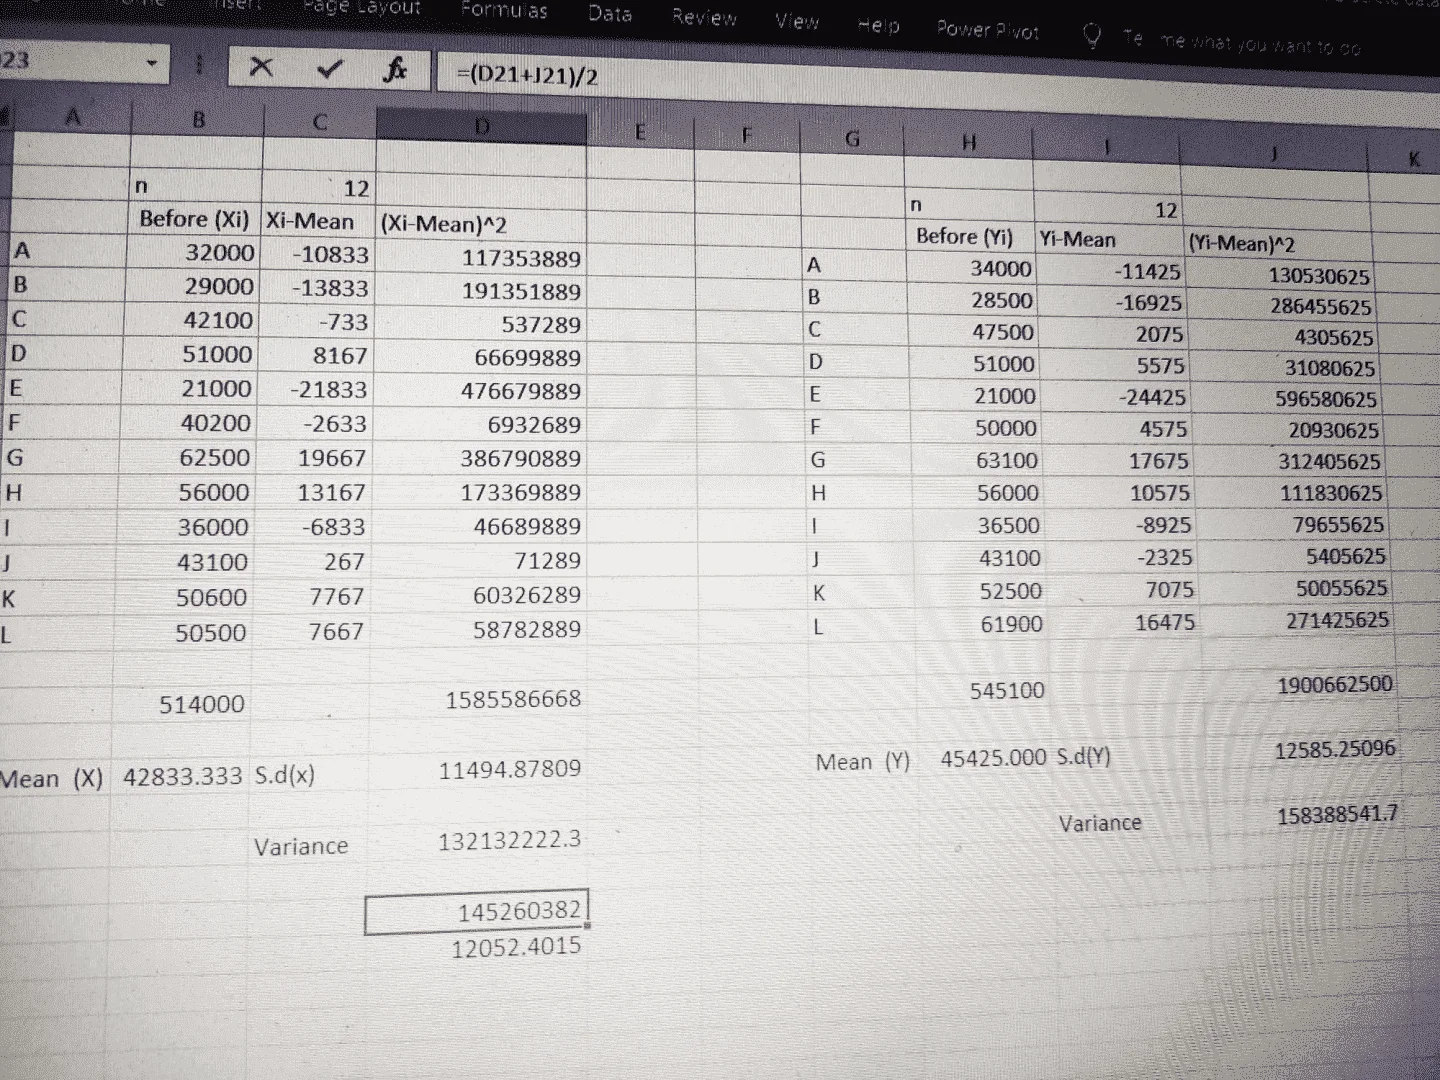
Task: Open the Power Pivot ribbon tab
Action: pyautogui.click(x=987, y=30)
